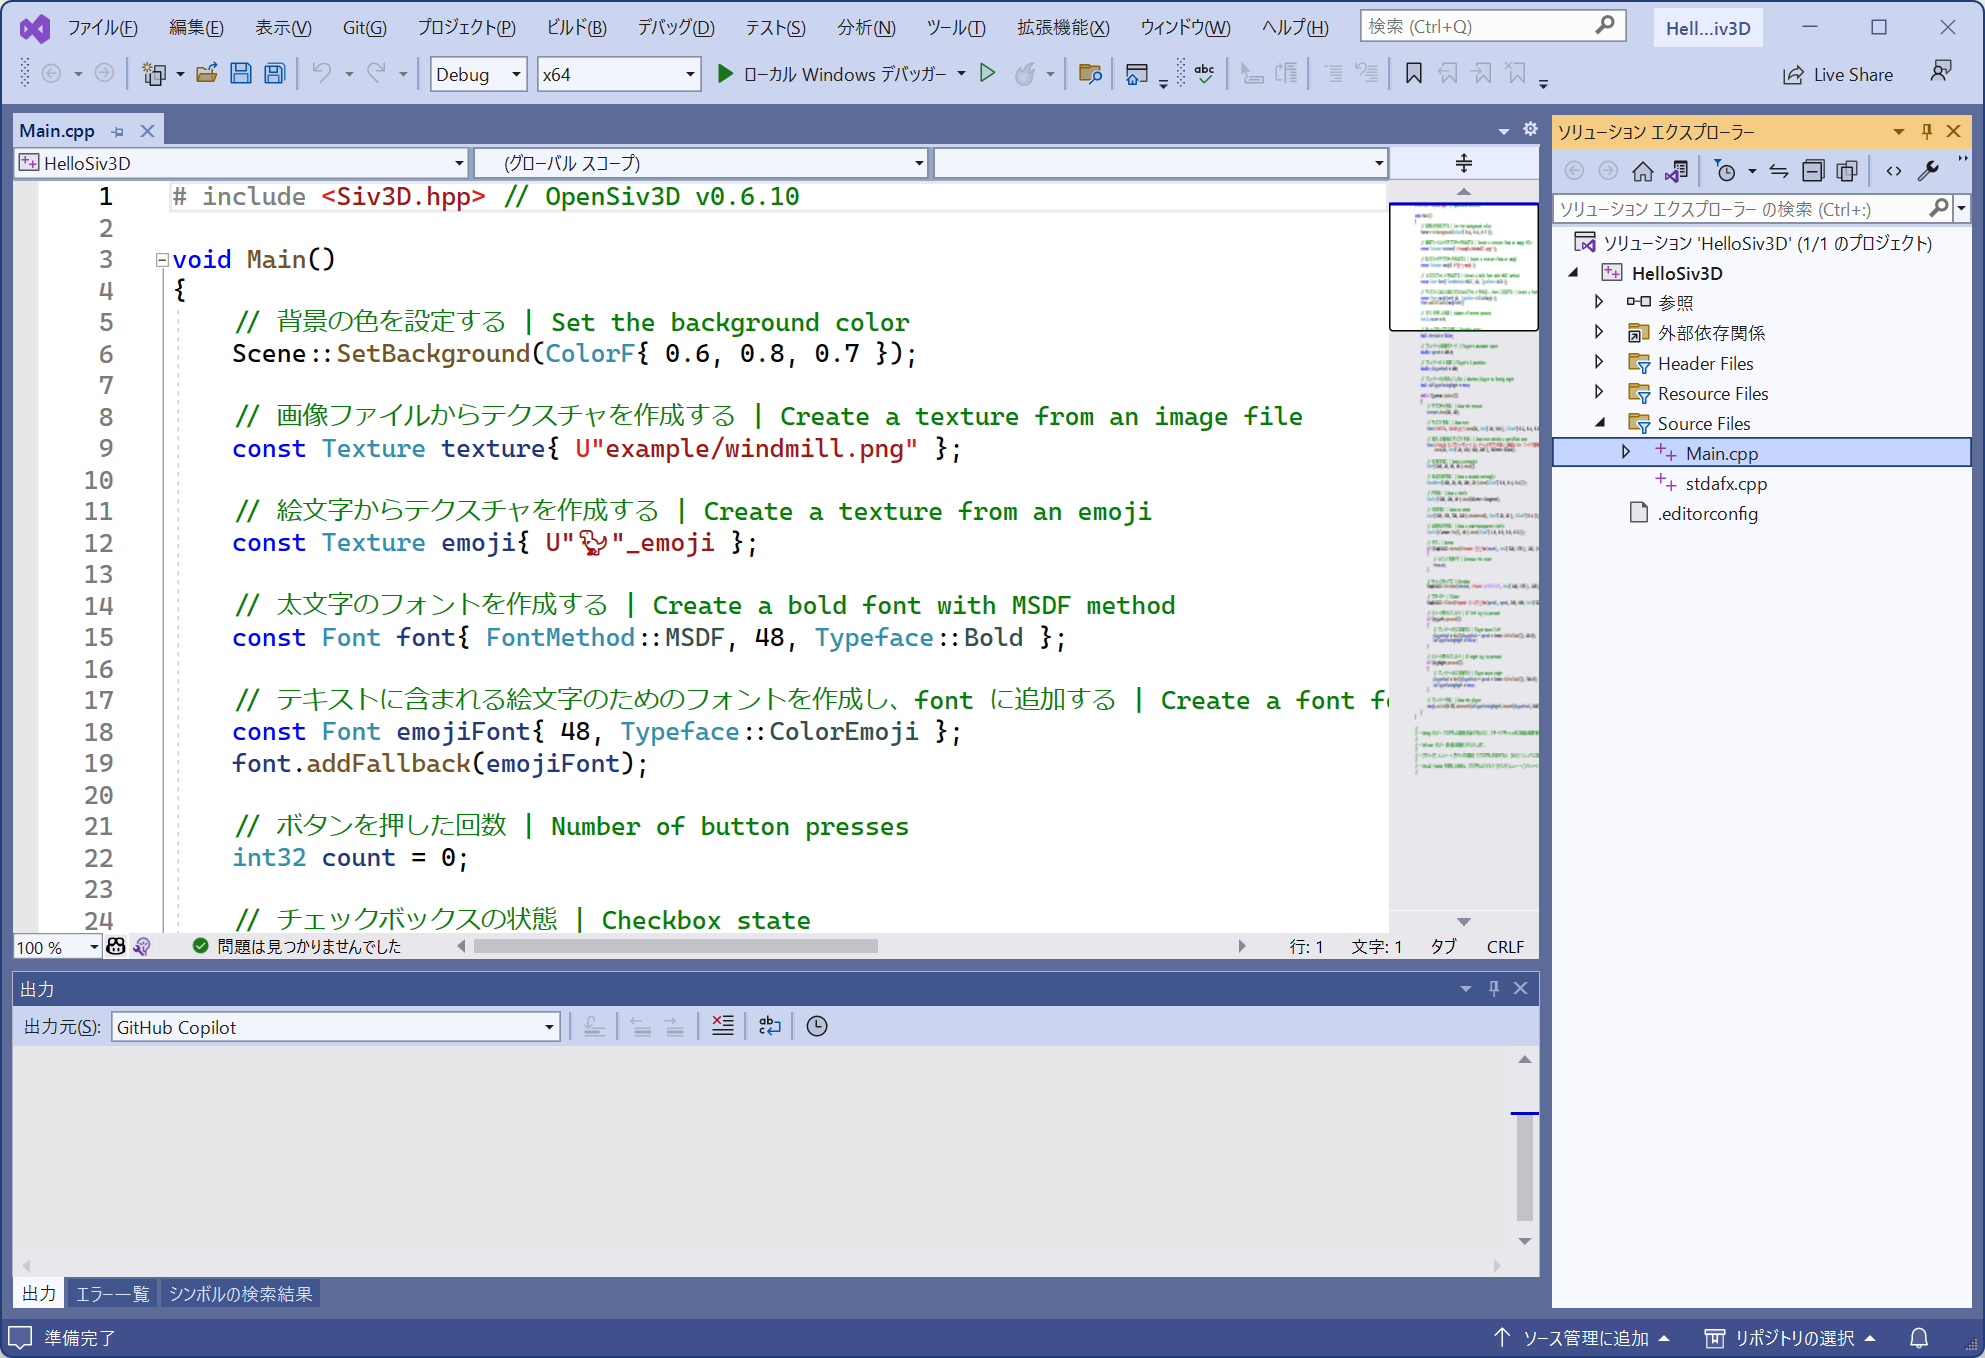1985x1358 pixels.
Task: Toggle auto-hide pin on Solution Explorer
Action: (x=1927, y=131)
